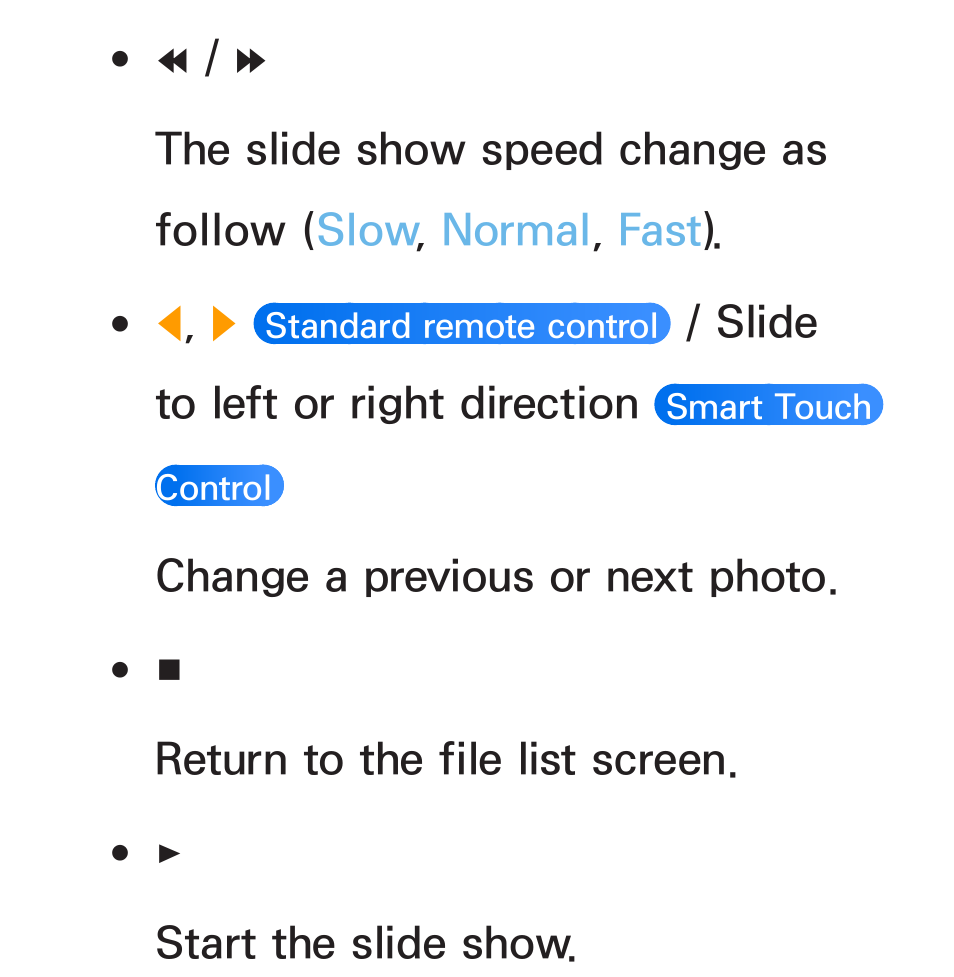Click the black stop square icon

pos(169,670)
